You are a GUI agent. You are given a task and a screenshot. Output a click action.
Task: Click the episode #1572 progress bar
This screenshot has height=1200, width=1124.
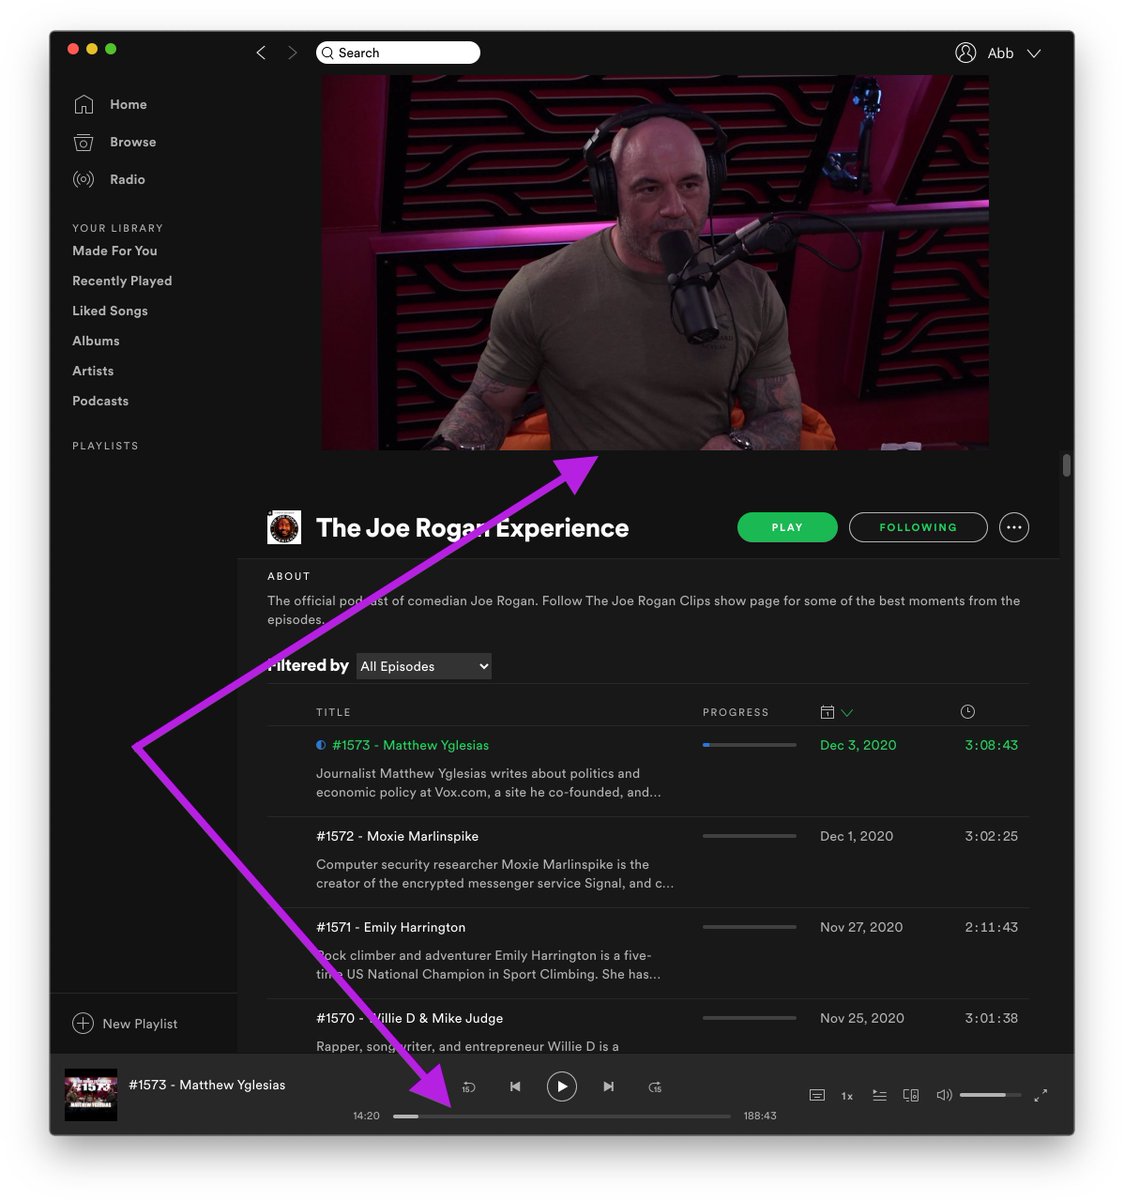(x=750, y=836)
